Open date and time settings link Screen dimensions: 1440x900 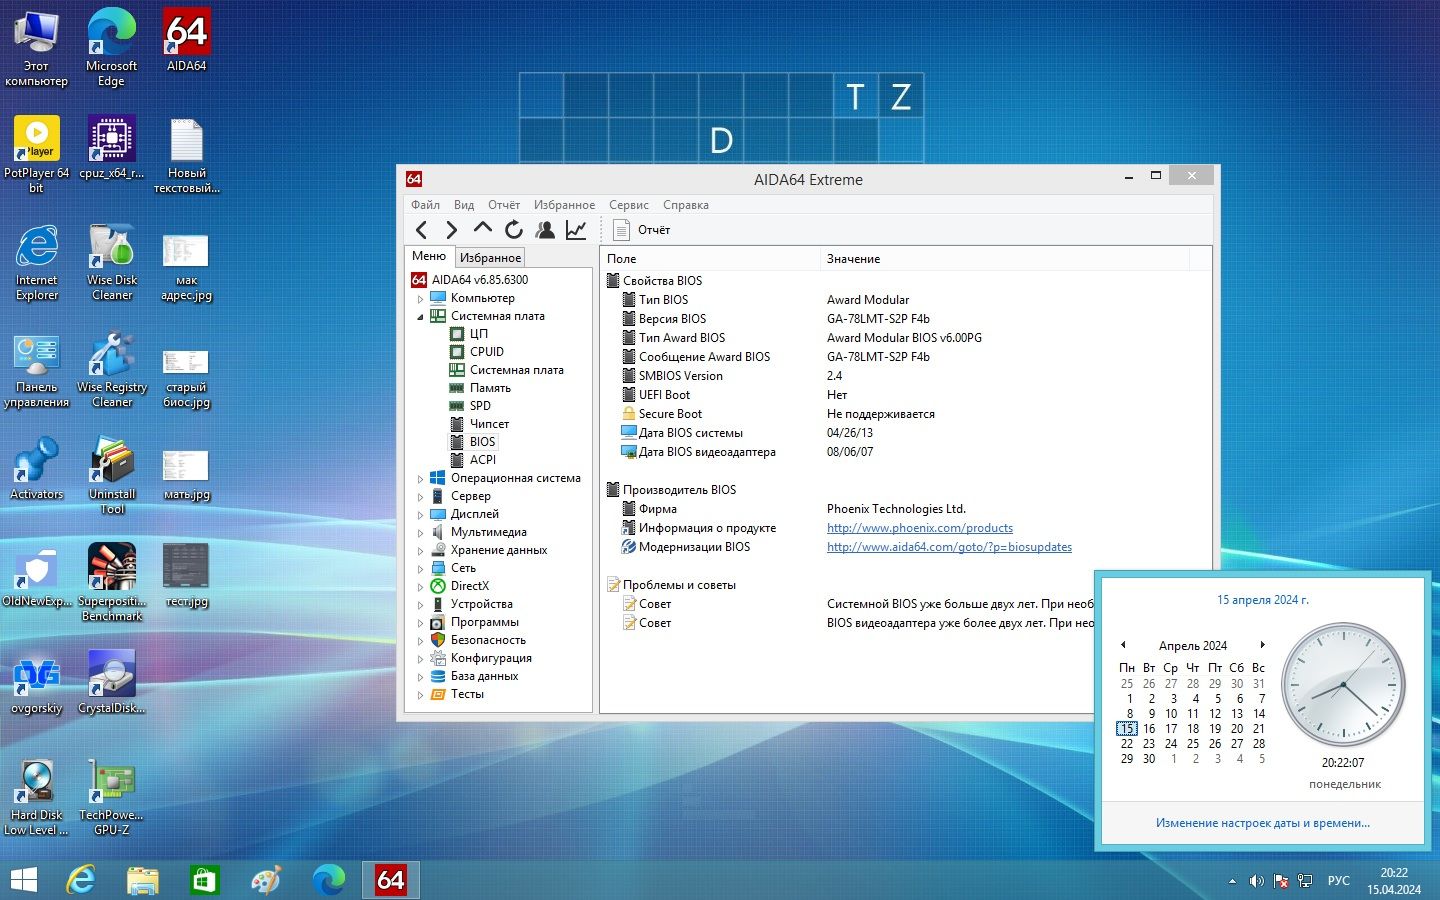pyautogui.click(x=1263, y=823)
